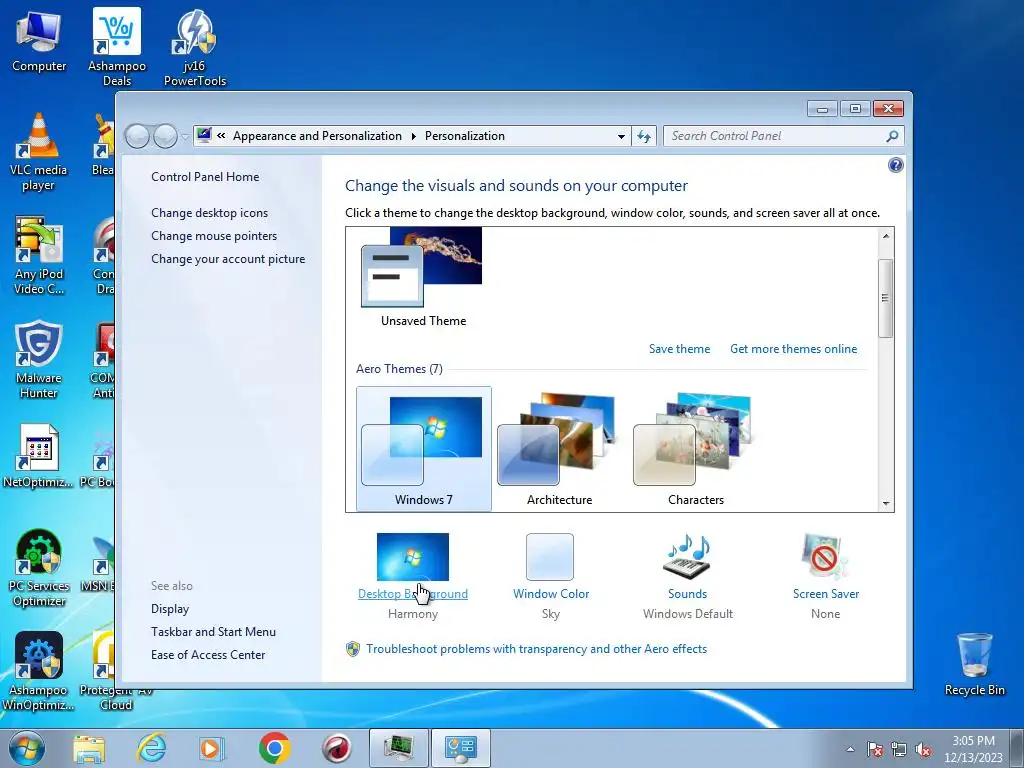The height and width of the screenshot is (768, 1024).
Task: Select the Malware Hunter desktop icon
Action: coord(39,359)
